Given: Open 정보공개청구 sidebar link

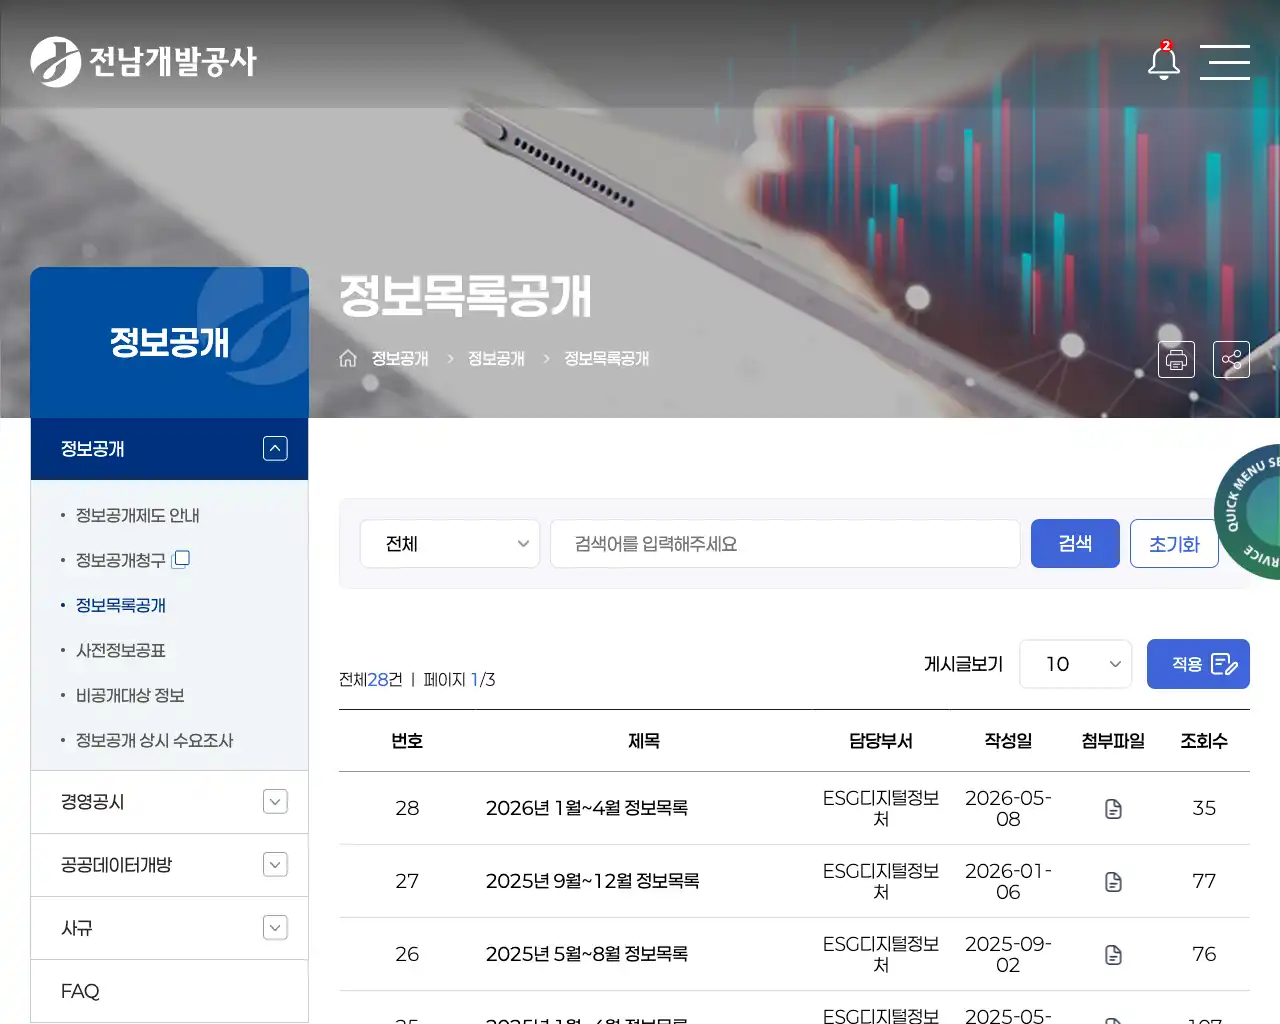Looking at the screenshot, I should click(121, 560).
